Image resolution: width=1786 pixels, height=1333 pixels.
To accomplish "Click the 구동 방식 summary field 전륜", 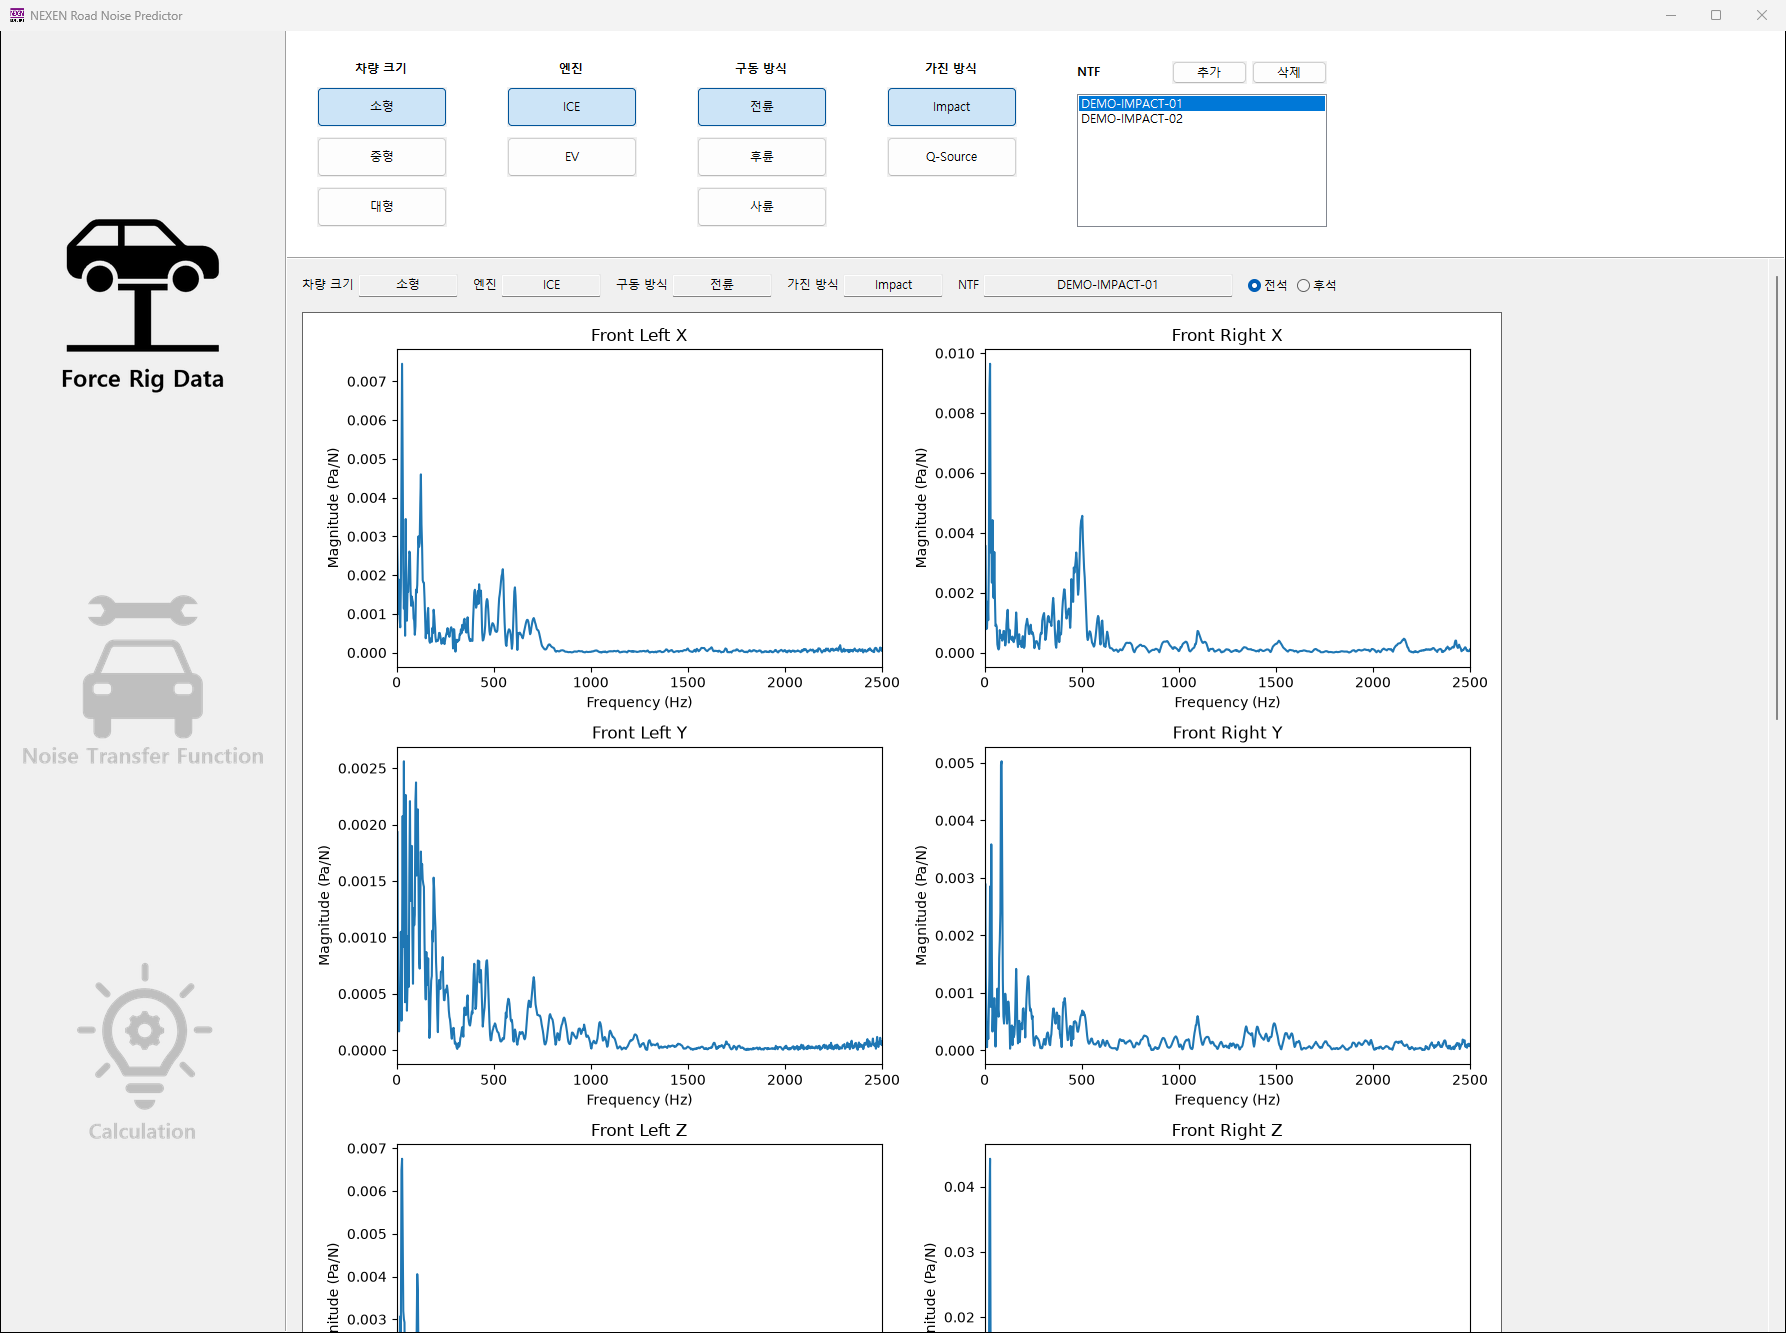I will (722, 285).
